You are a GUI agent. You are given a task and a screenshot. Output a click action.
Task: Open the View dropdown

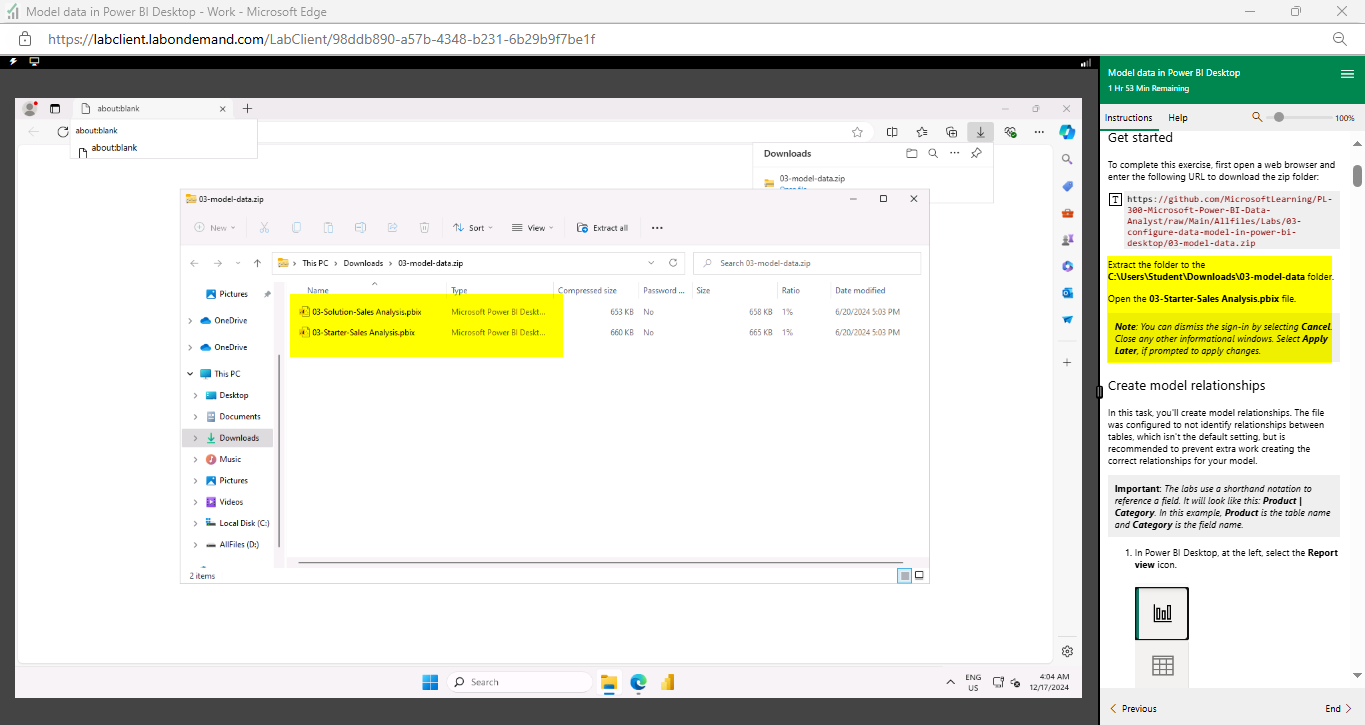pos(533,228)
